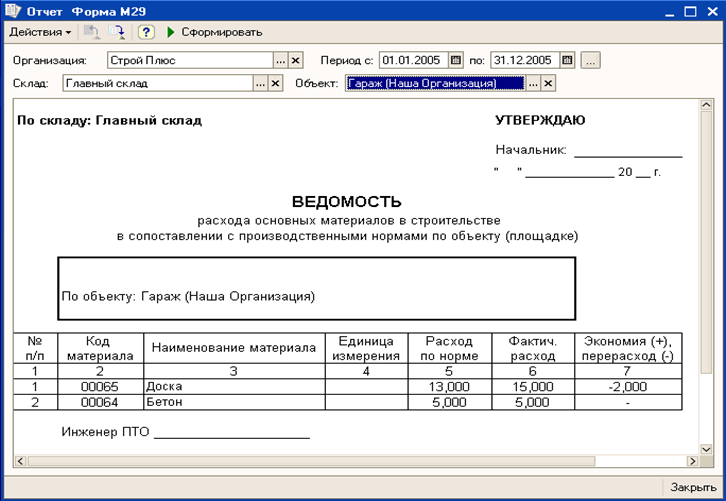The width and height of the screenshot is (726, 501).
Task: Open the Действия dropdown menu
Action: [40, 32]
